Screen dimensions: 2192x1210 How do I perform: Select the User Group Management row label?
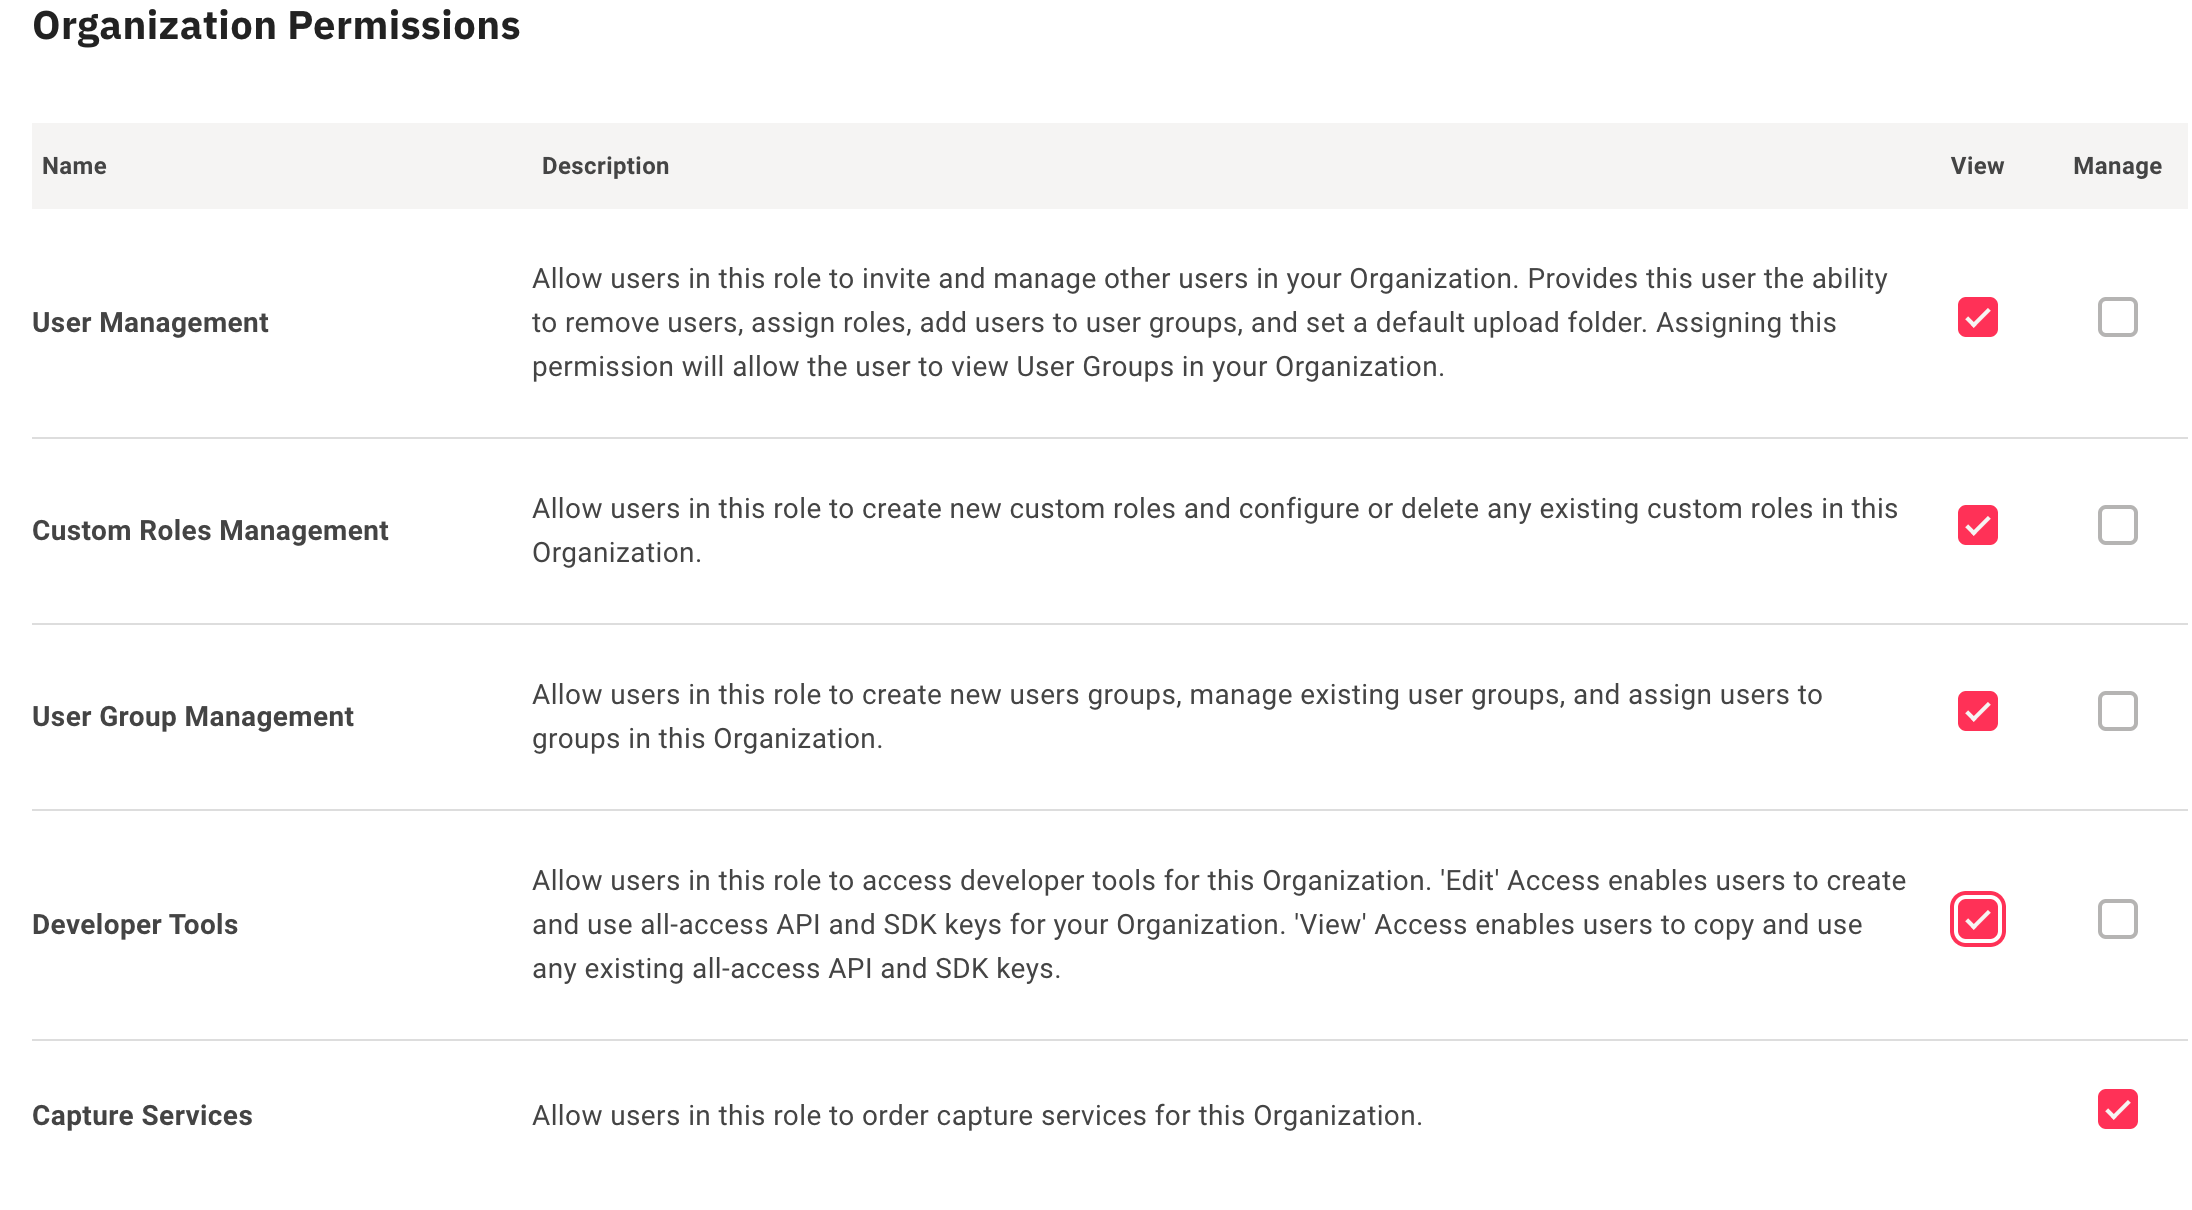pos(192,716)
